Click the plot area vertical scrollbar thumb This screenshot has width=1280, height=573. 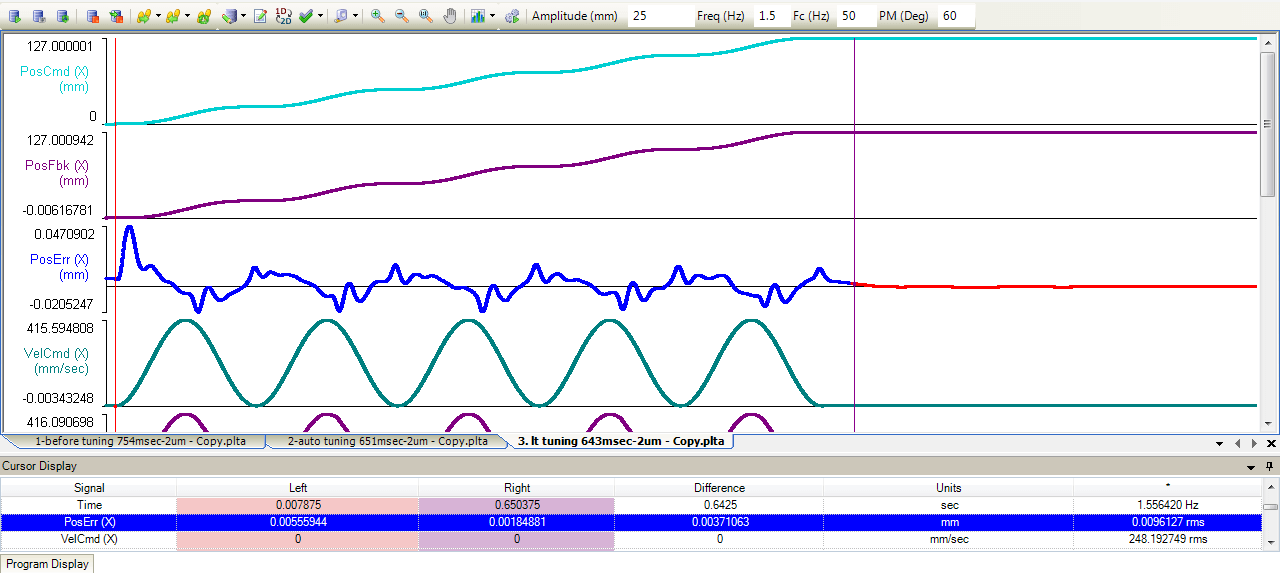pos(1268,125)
